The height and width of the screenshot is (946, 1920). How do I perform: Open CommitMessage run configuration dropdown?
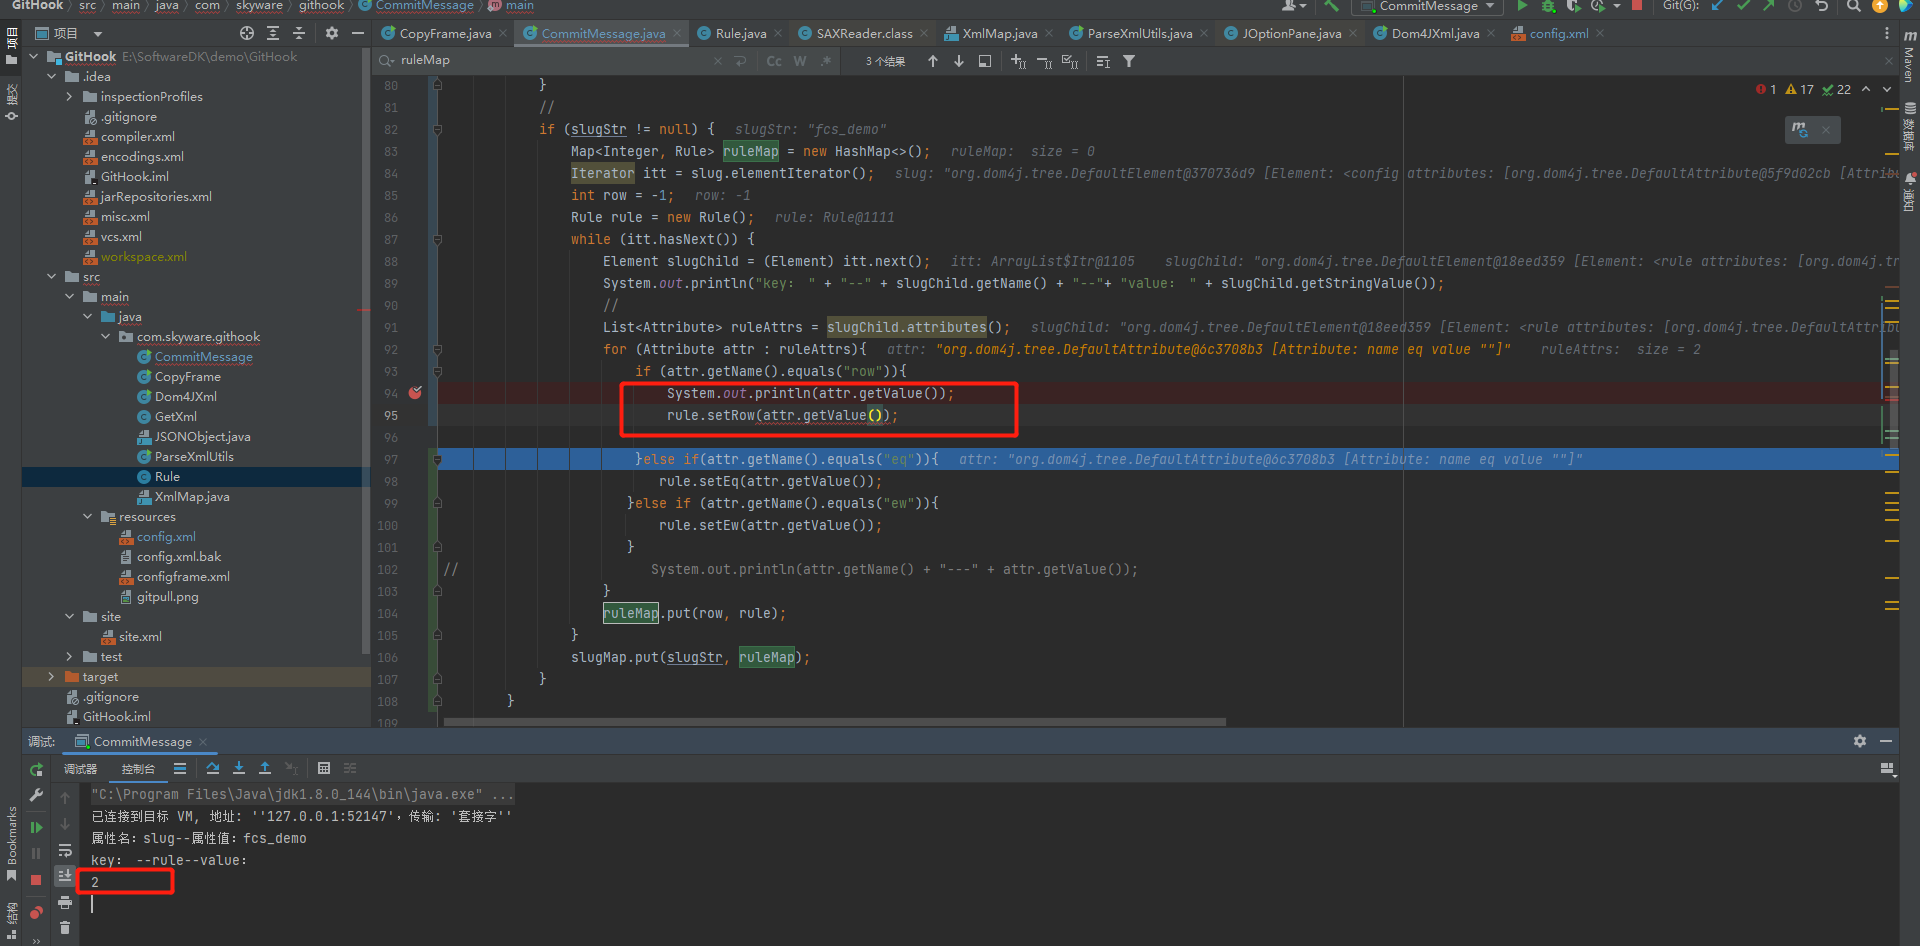point(1428,6)
